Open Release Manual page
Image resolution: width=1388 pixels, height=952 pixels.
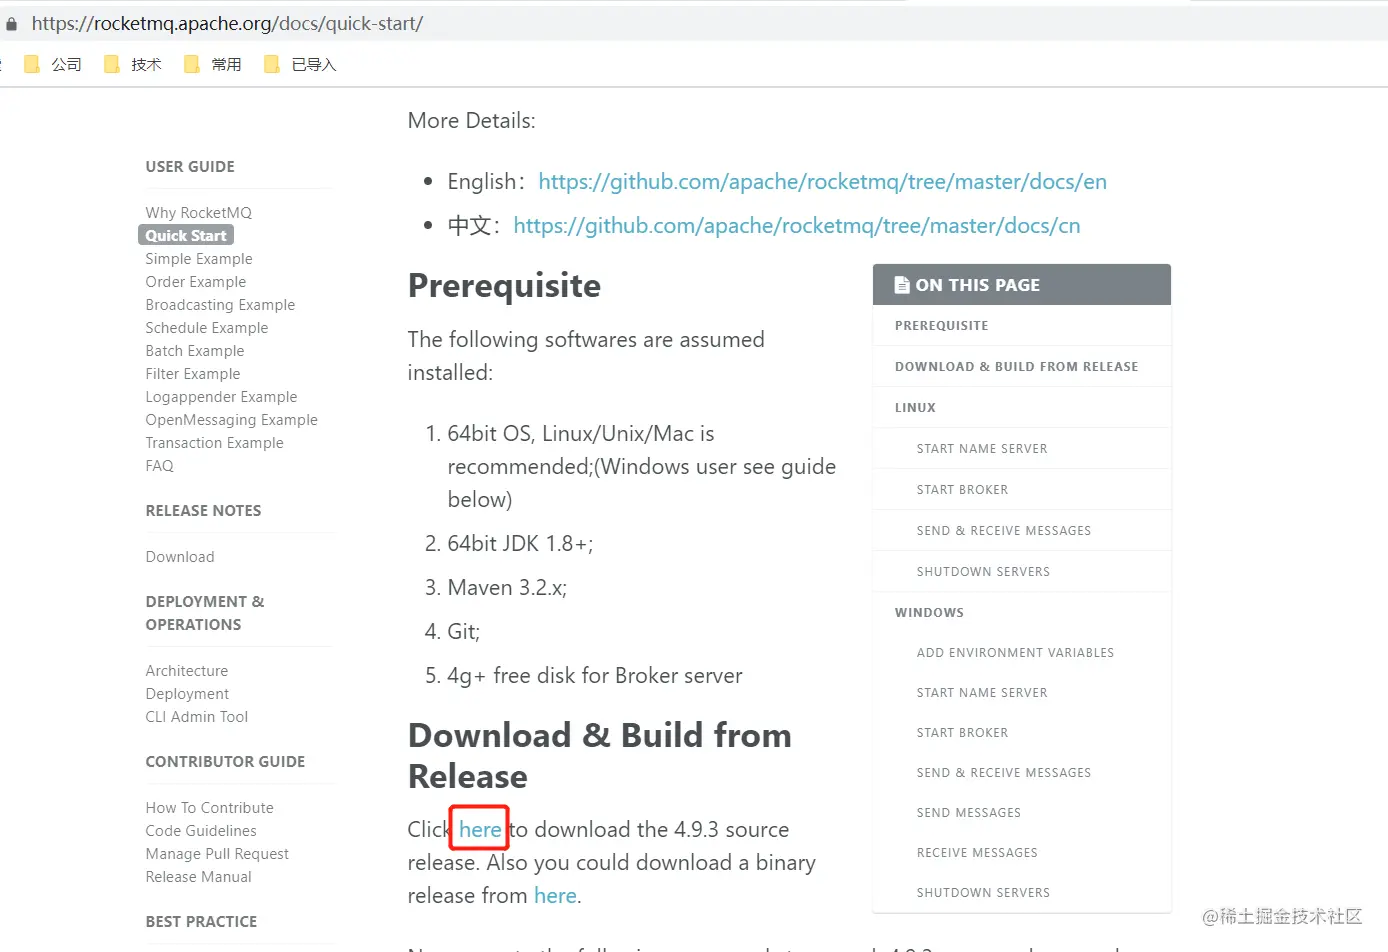point(198,876)
